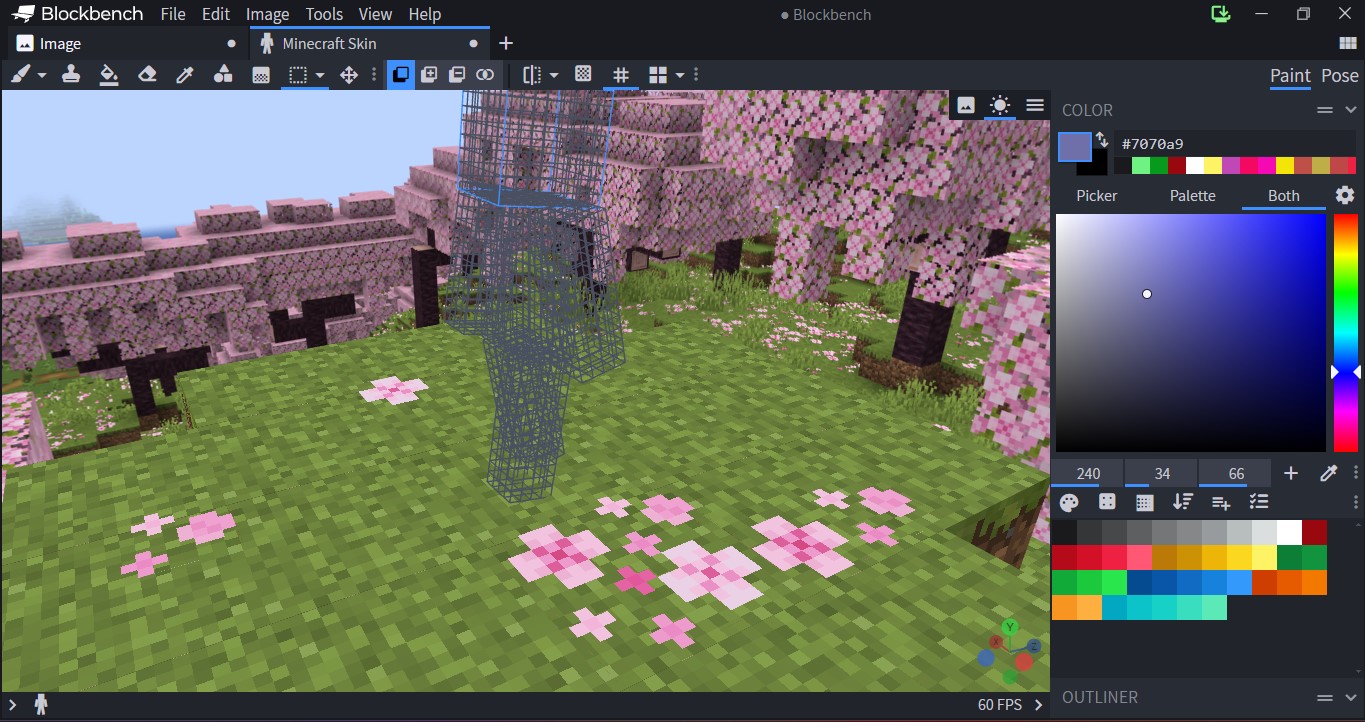This screenshot has width=1365, height=722.
Task: Toggle preview shading with the sun icon
Action: tap(999, 105)
